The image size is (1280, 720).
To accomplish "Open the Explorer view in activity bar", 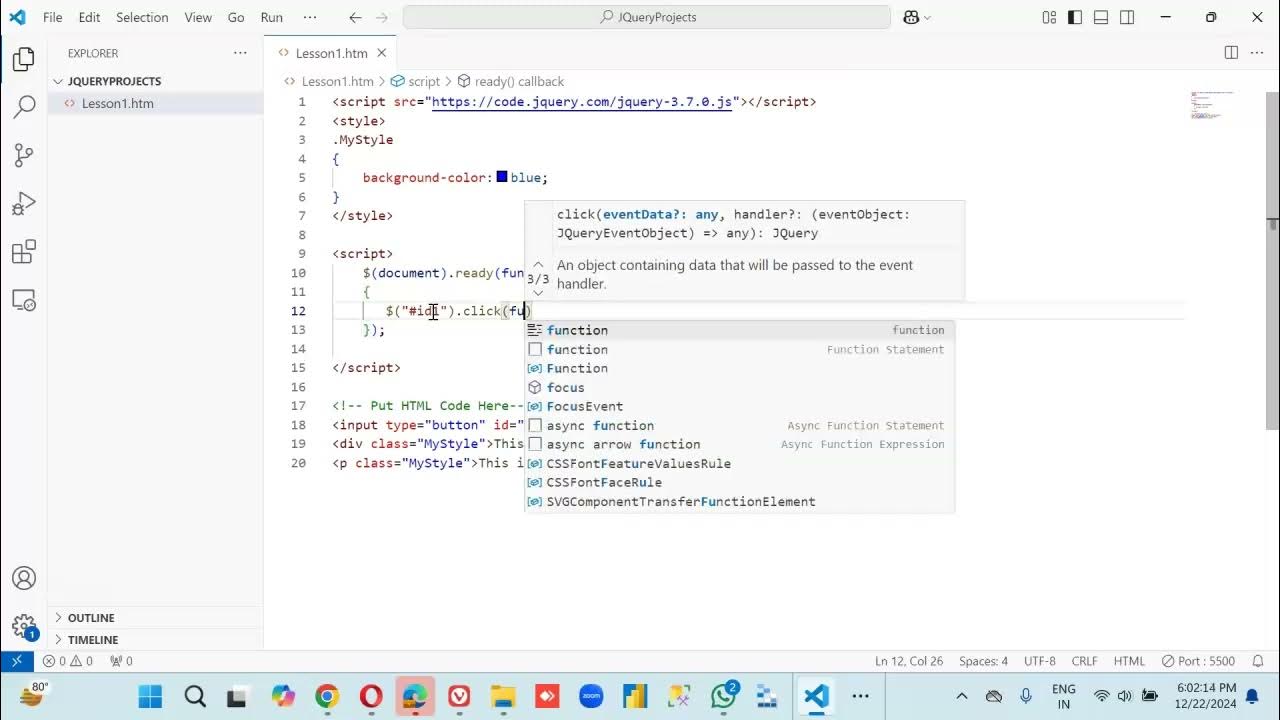I will click(24, 60).
